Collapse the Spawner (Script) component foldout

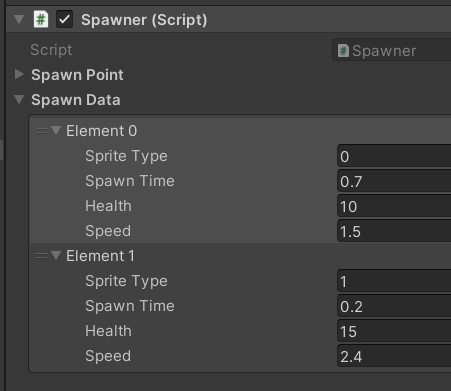(19, 19)
